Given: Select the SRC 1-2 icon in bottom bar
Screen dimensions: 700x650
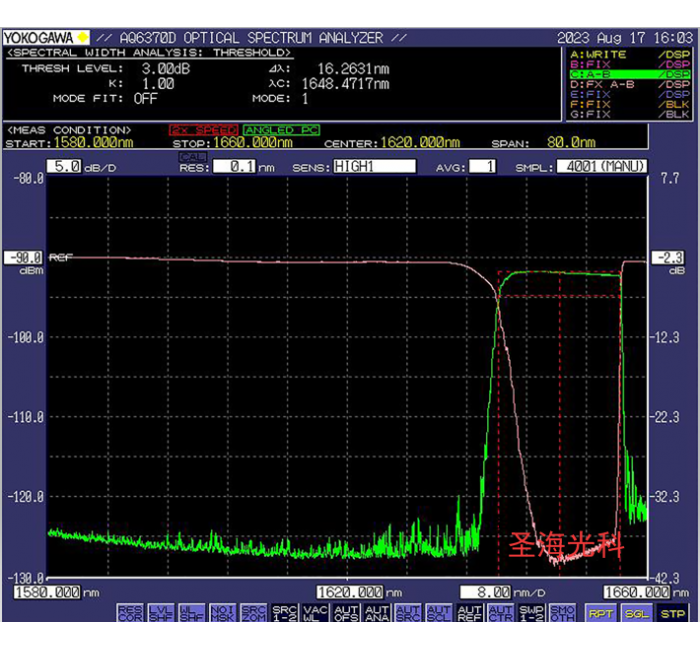Looking at the screenshot, I should (x=284, y=612).
